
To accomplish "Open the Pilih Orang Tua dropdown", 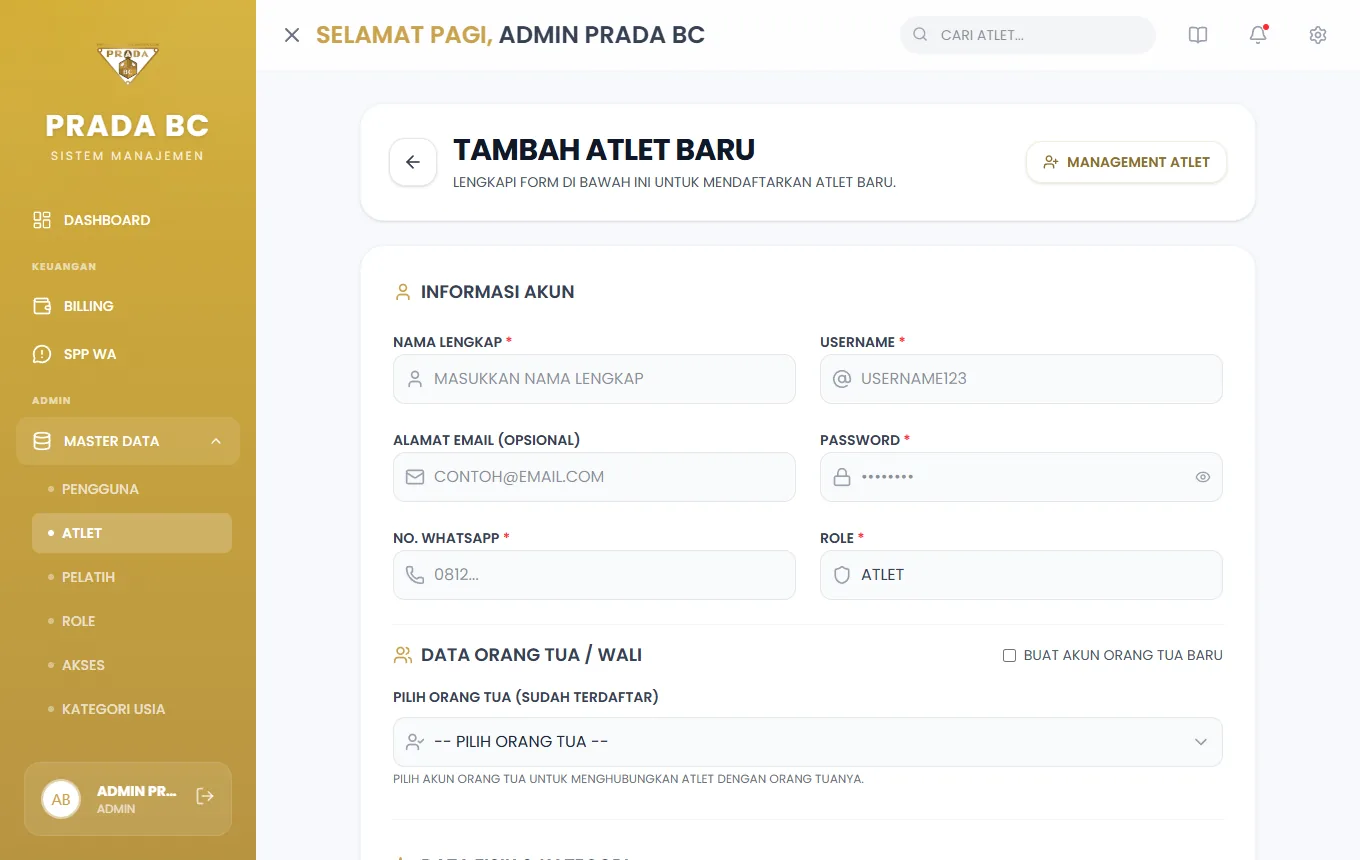I will click(808, 742).
